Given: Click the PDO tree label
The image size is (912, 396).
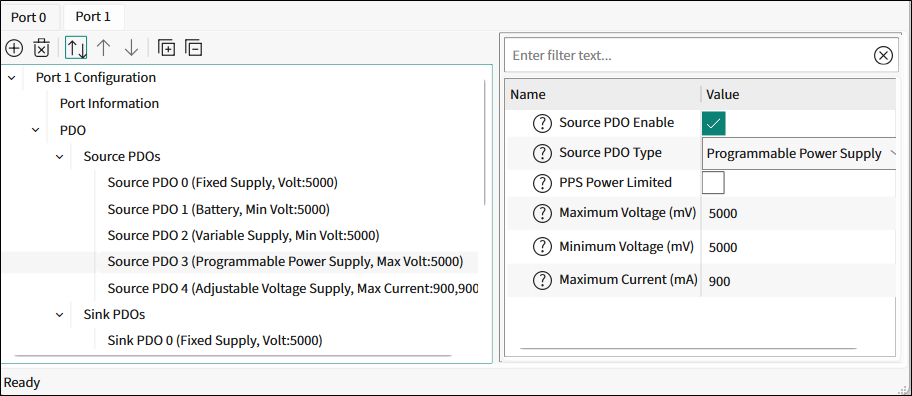Looking at the screenshot, I should coord(73,130).
